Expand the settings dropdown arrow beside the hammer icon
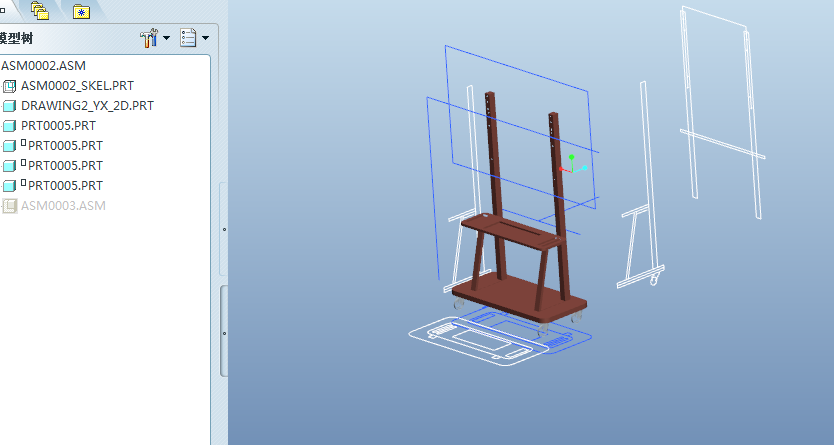The width and height of the screenshot is (834, 445). click(166, 38)
